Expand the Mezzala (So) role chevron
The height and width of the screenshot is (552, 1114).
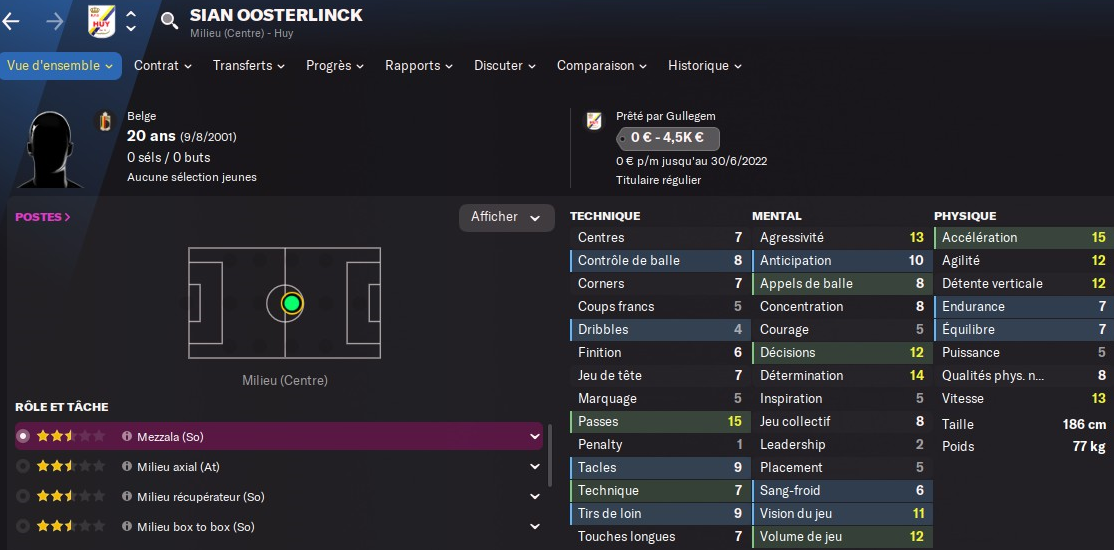(535, 437)
